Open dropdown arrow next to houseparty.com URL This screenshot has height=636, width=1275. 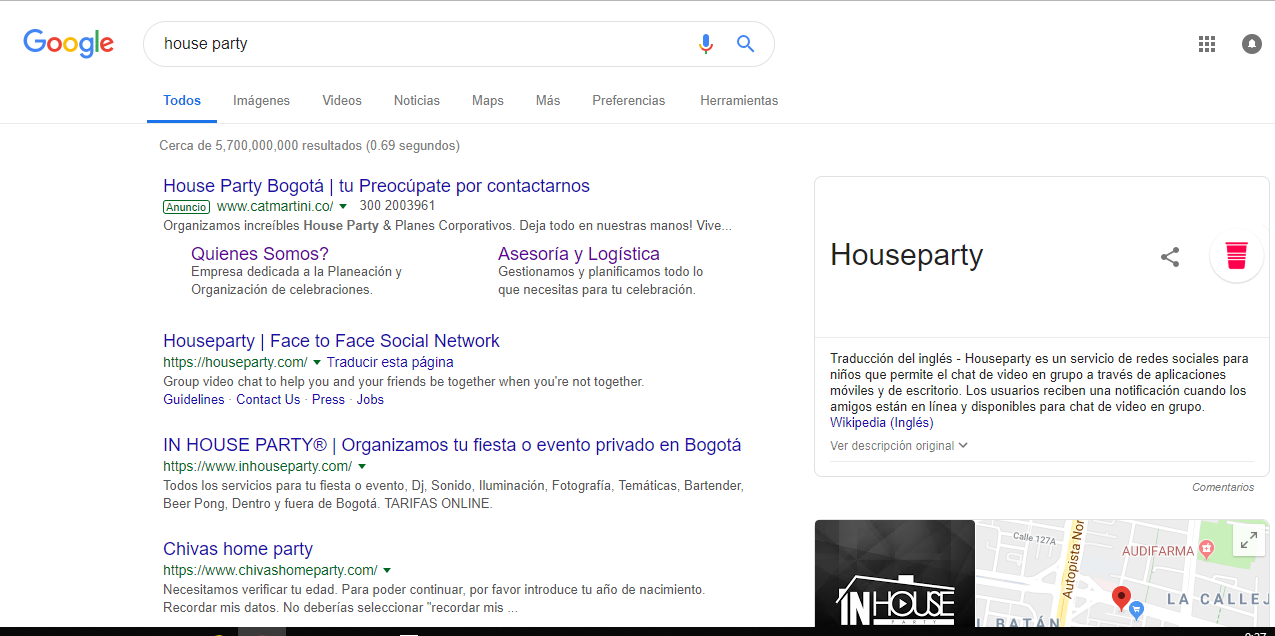(x=317, y=362)
